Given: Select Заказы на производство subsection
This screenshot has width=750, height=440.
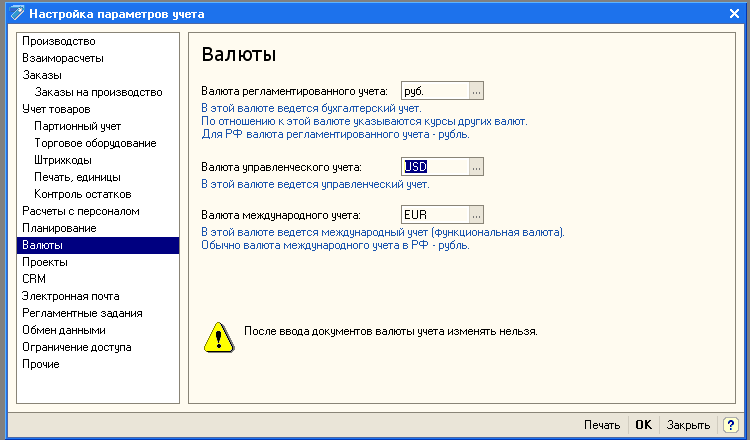Looking at the screenshot, I should click(x=99, y=92).
